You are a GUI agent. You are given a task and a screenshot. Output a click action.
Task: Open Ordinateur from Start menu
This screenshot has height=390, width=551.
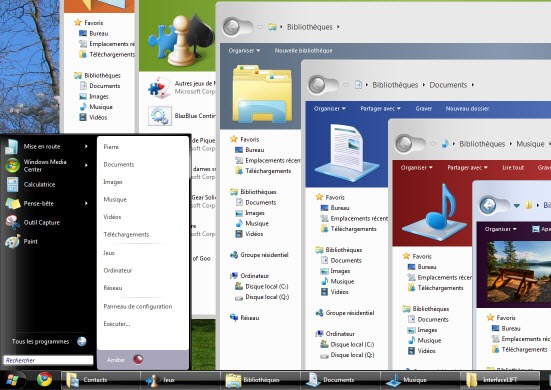pos(118,271)
